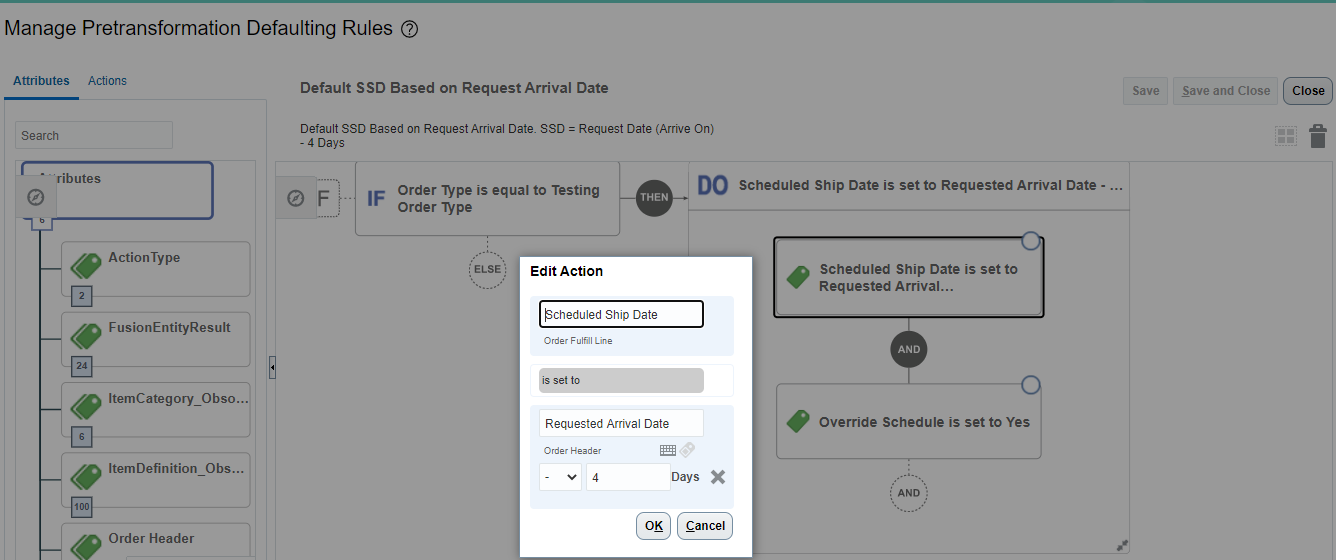Click the green tag icon for FusionEntityResult
The image size is (1336, 560).
(86, 335)
